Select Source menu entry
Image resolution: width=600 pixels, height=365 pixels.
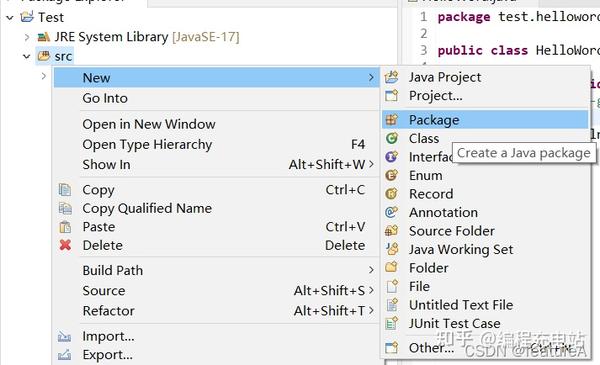pyautogui.click(x=216, y=290)
